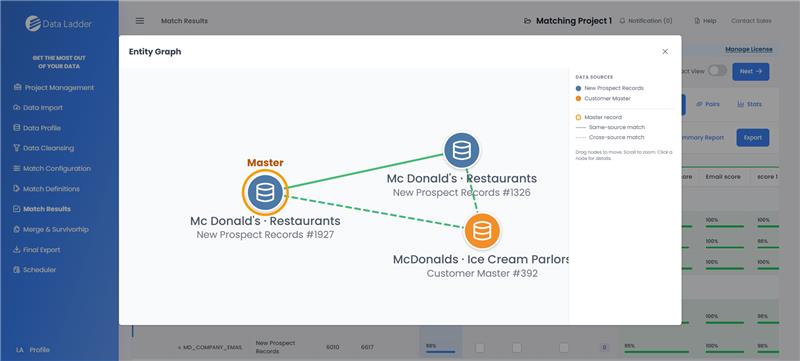Click the Data Ladder logo

click(x=58, y=23)
